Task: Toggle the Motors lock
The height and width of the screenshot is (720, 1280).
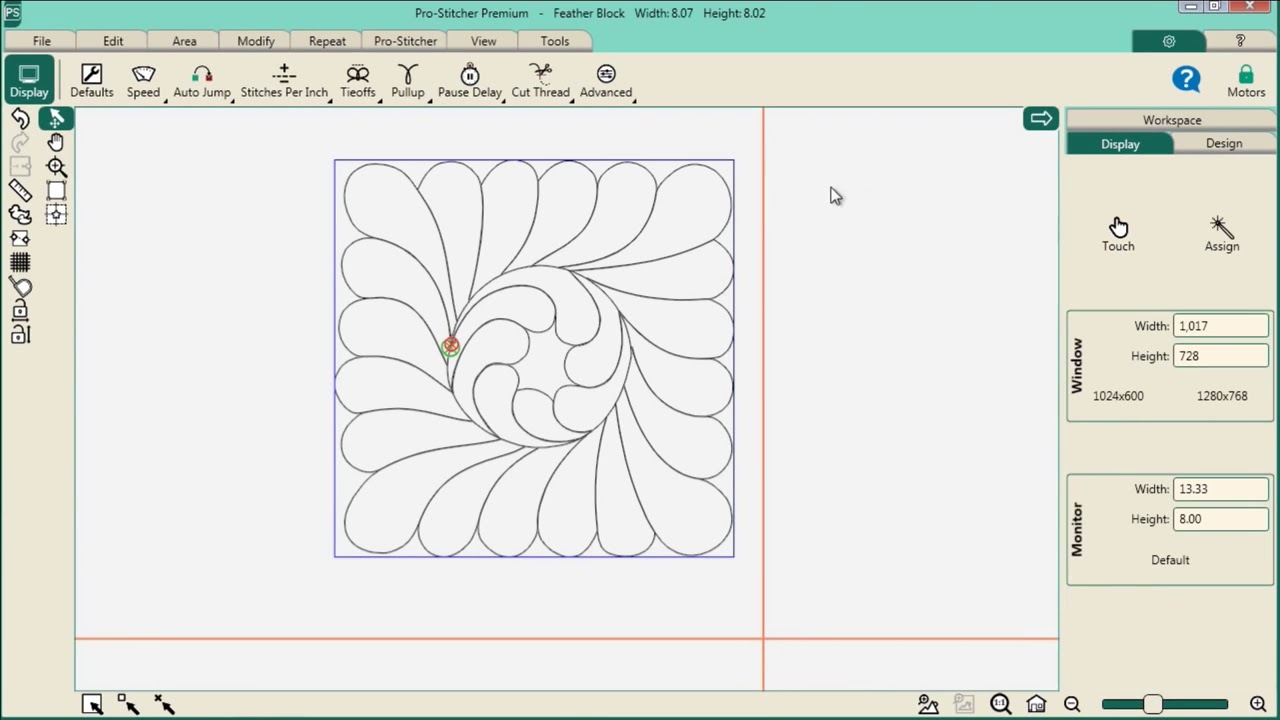Action: click(x=1246, y=81)
